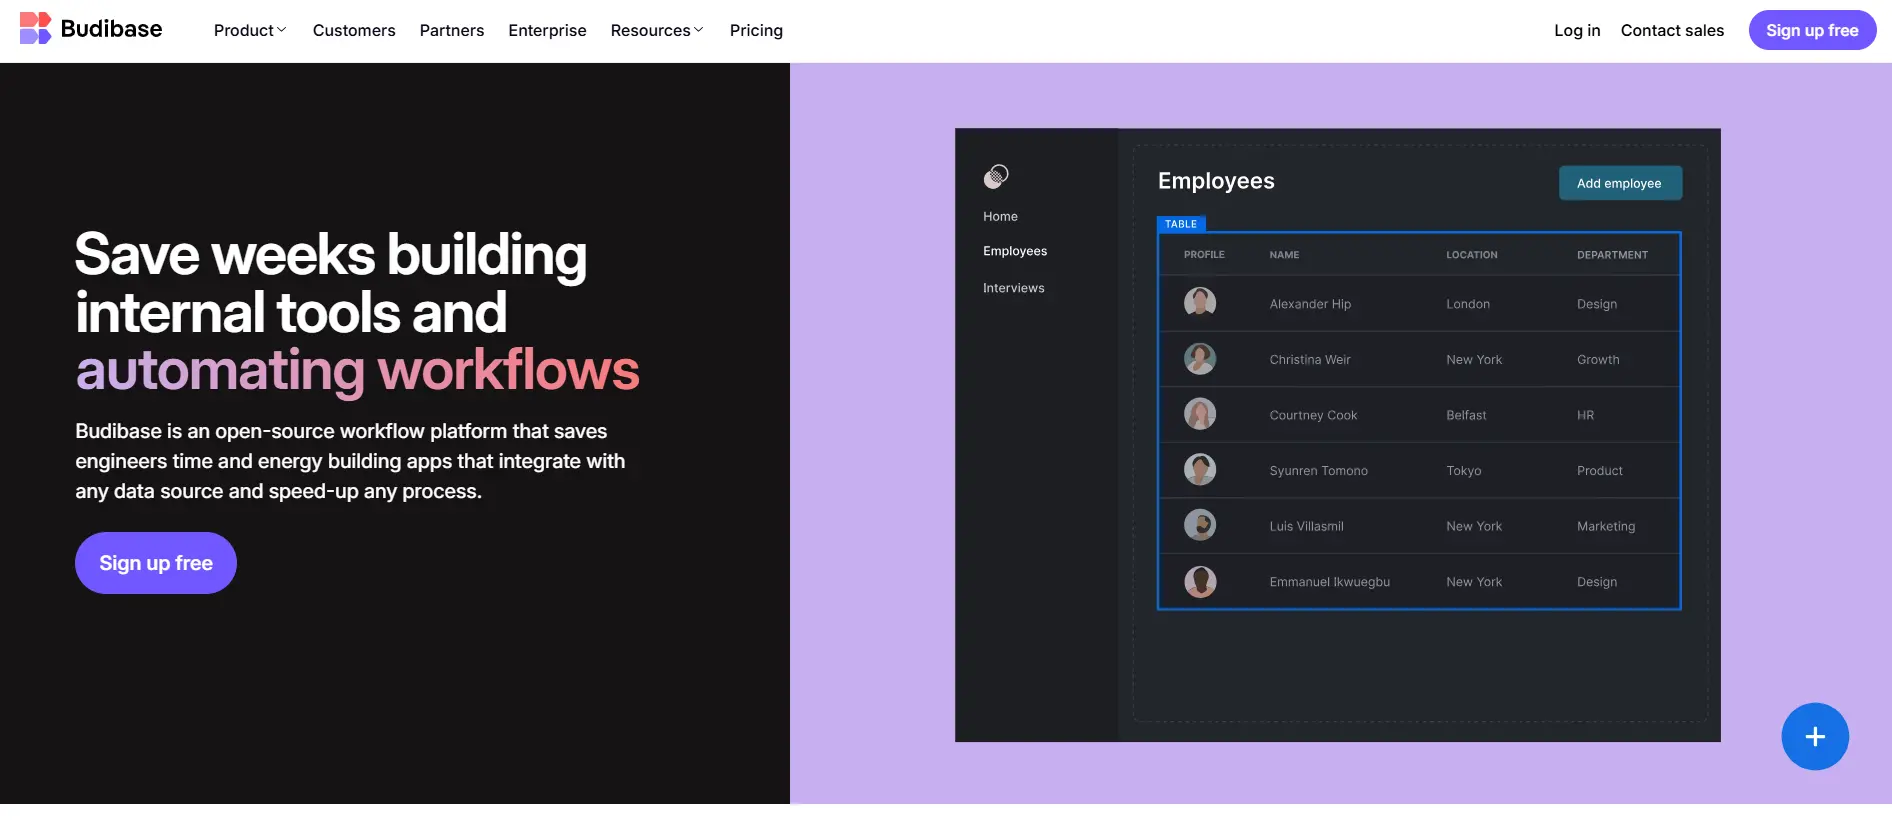Image resolution: width=1892 pixels, height=827 pixels.
Task: Click the Belfast location cell
Action: point(1466,415)
